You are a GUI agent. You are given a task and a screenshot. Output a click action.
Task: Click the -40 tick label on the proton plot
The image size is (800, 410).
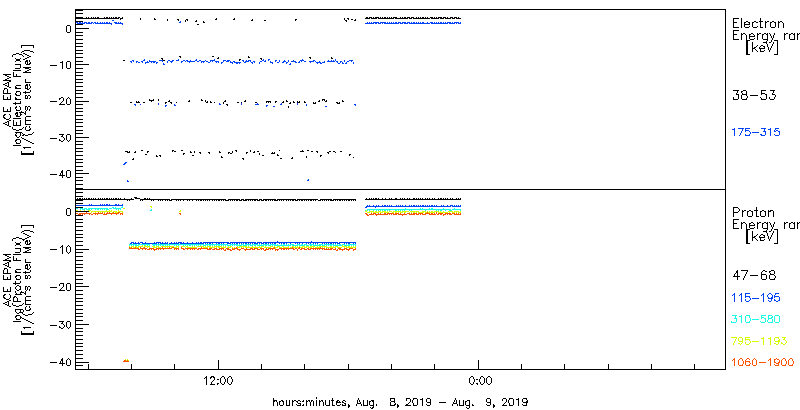pos(60,362)
